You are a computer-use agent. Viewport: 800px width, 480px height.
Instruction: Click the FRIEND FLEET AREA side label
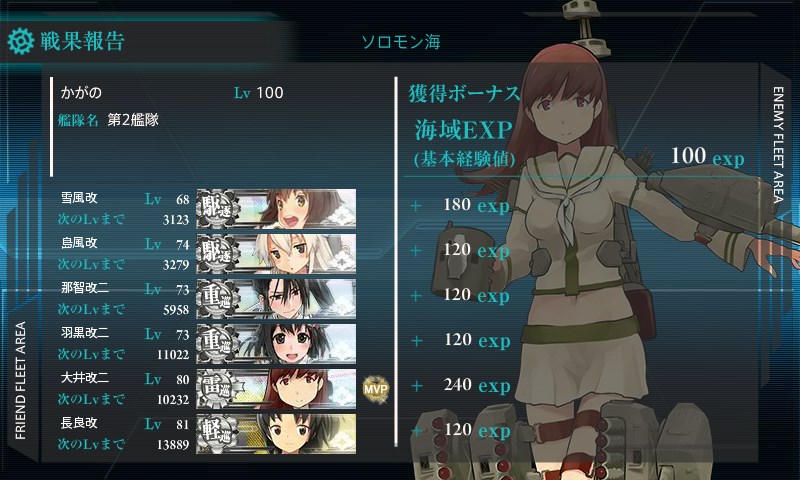click(20, 381)
